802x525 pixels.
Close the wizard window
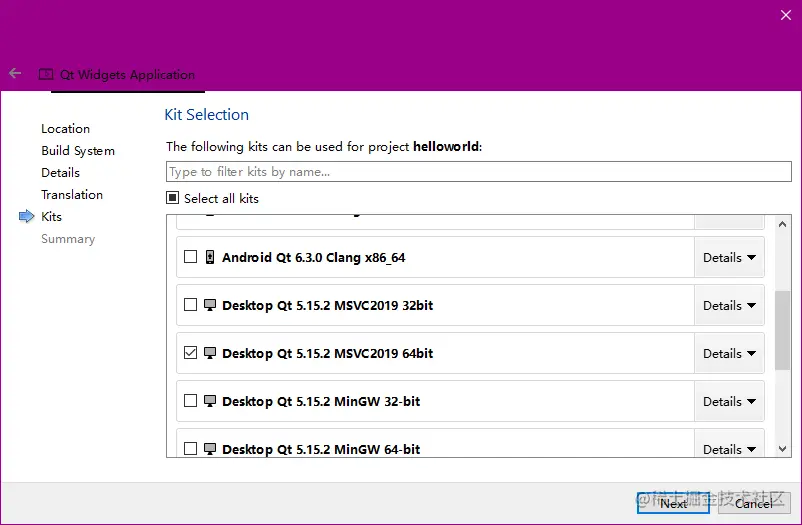click(786, 15)
